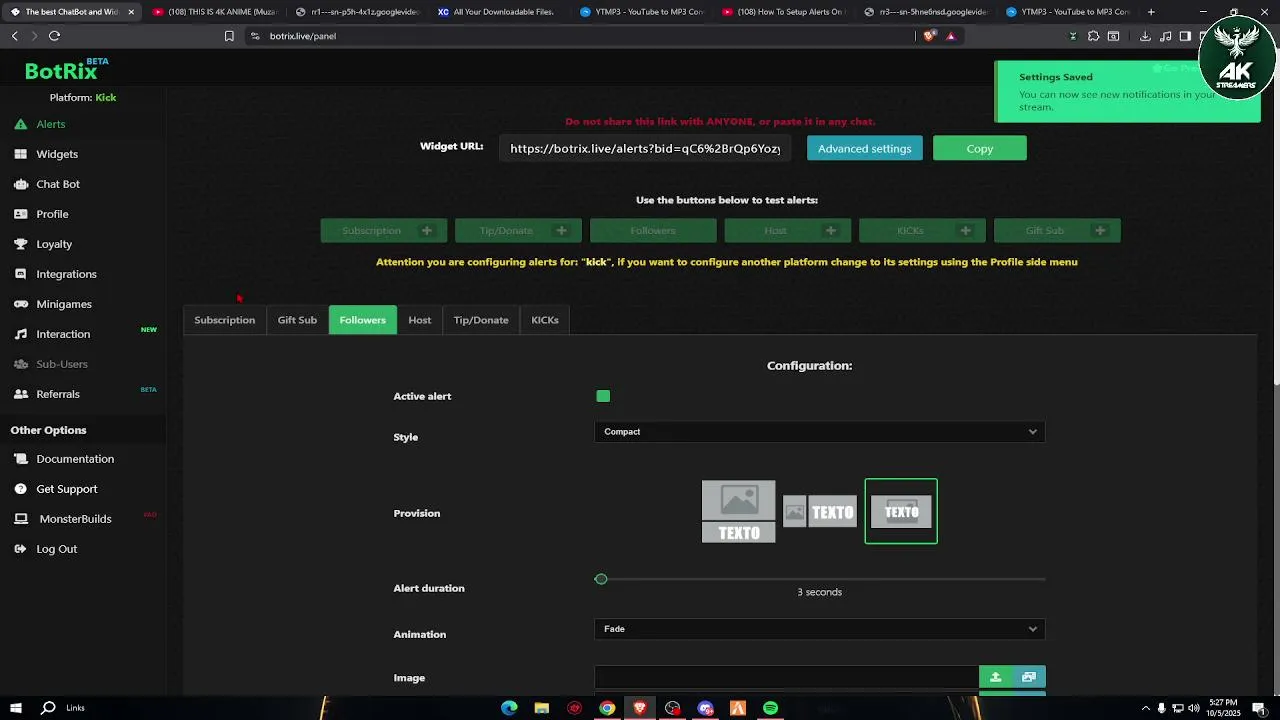
Task: Open File Explorer from the taskbar
Action: point(541,708)
